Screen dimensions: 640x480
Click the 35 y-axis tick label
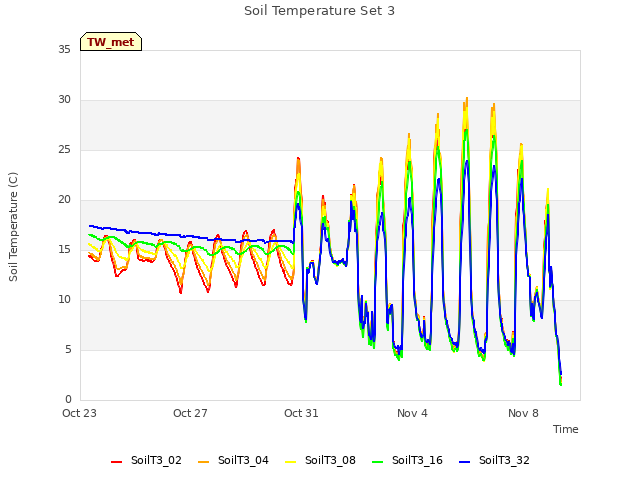coord(64,49)
